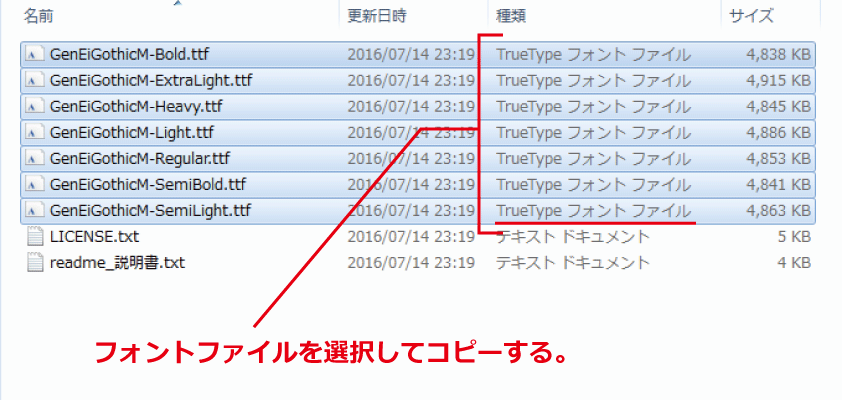Click the readme_説明書.txt document icon
842x400 pixels.
point(34,263)
